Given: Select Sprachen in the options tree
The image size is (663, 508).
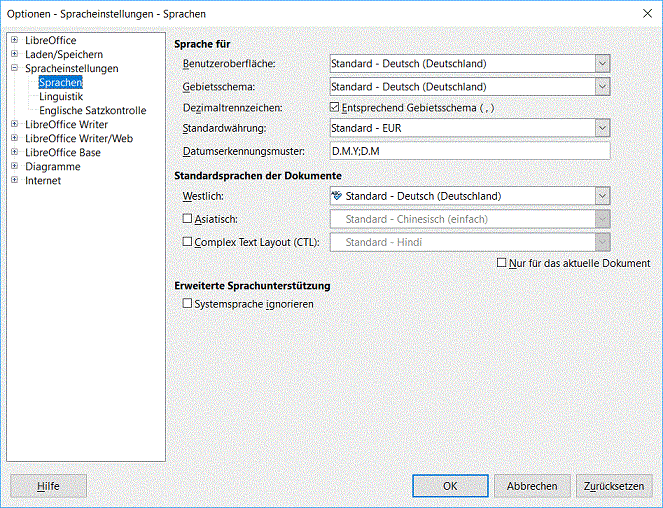Looking at the screenshot, I should pyautogui.click(x=60, y=82).
